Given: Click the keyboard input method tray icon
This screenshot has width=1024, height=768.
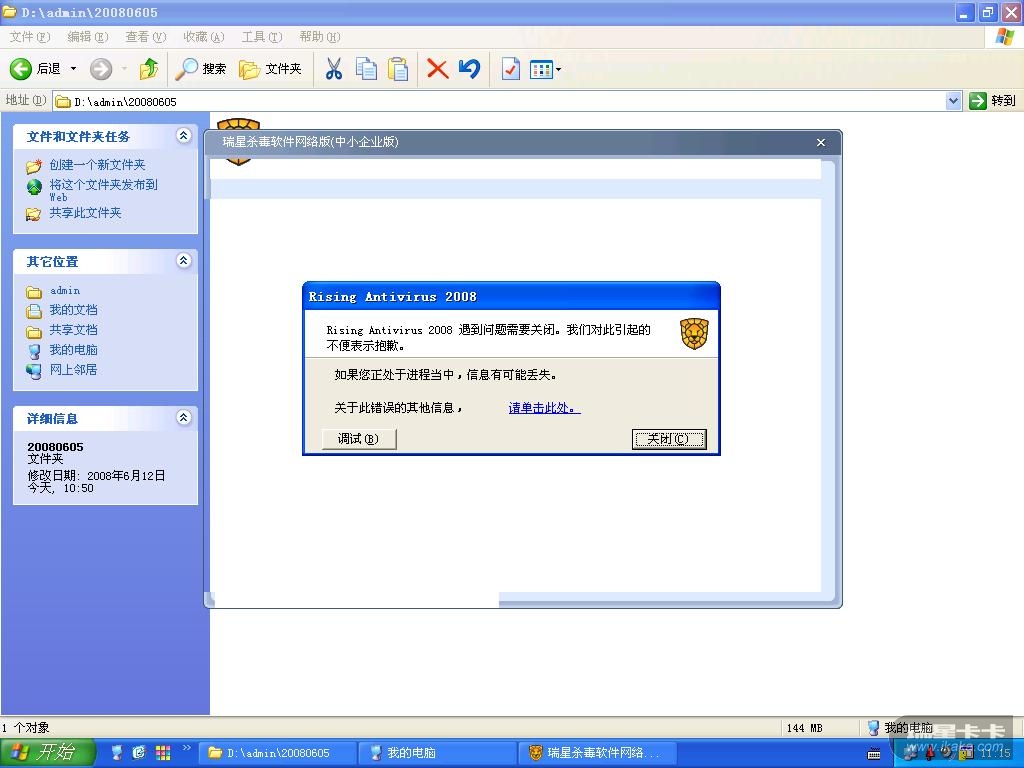Looking at the screenshot, I should 873,754.
